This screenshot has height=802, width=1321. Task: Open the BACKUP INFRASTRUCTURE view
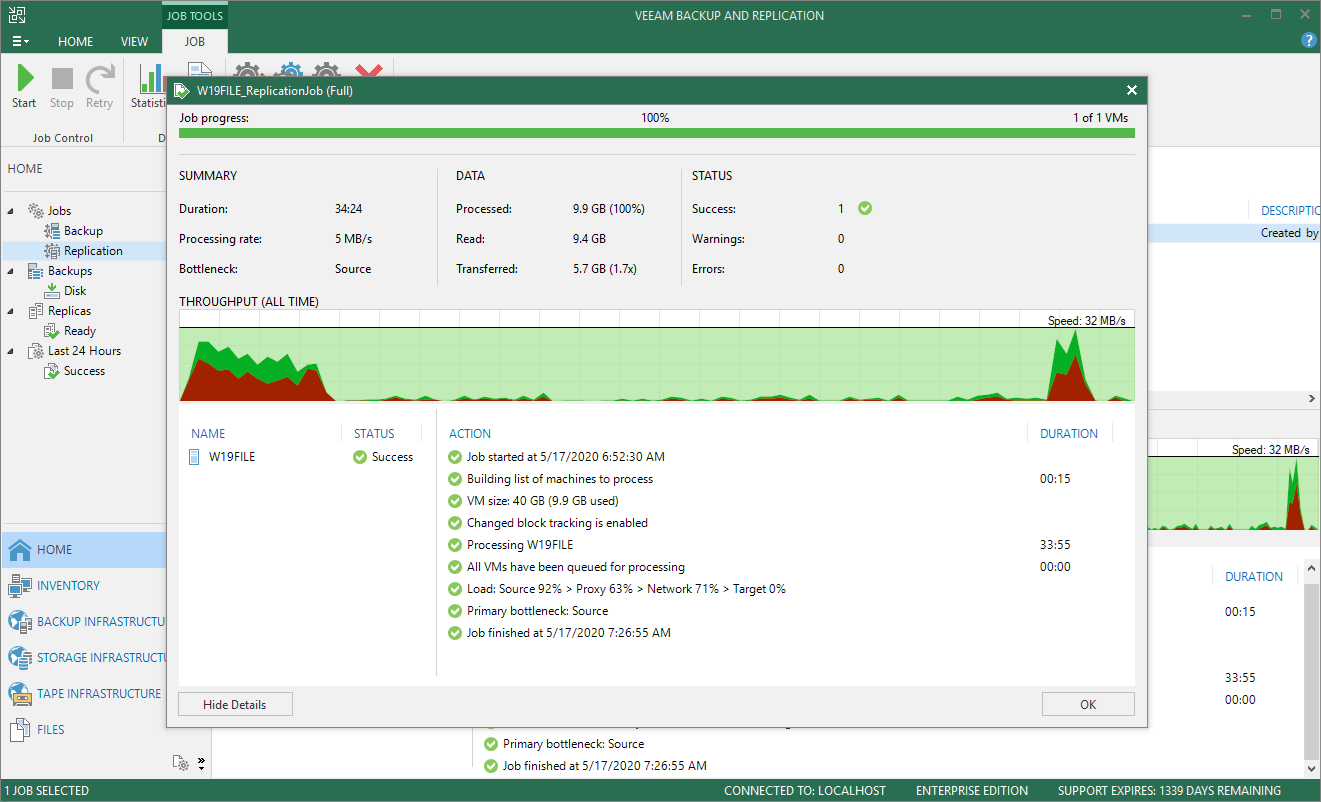[x=82, y=621]
